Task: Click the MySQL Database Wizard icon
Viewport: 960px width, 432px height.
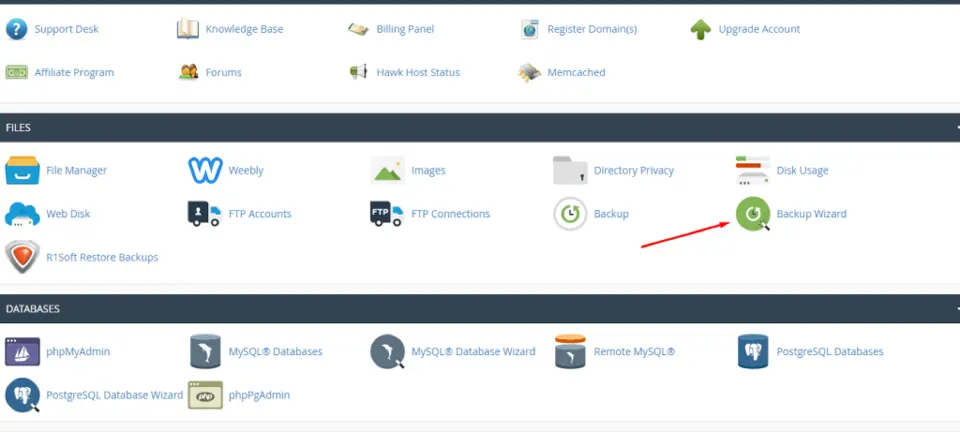Action: 388,352
